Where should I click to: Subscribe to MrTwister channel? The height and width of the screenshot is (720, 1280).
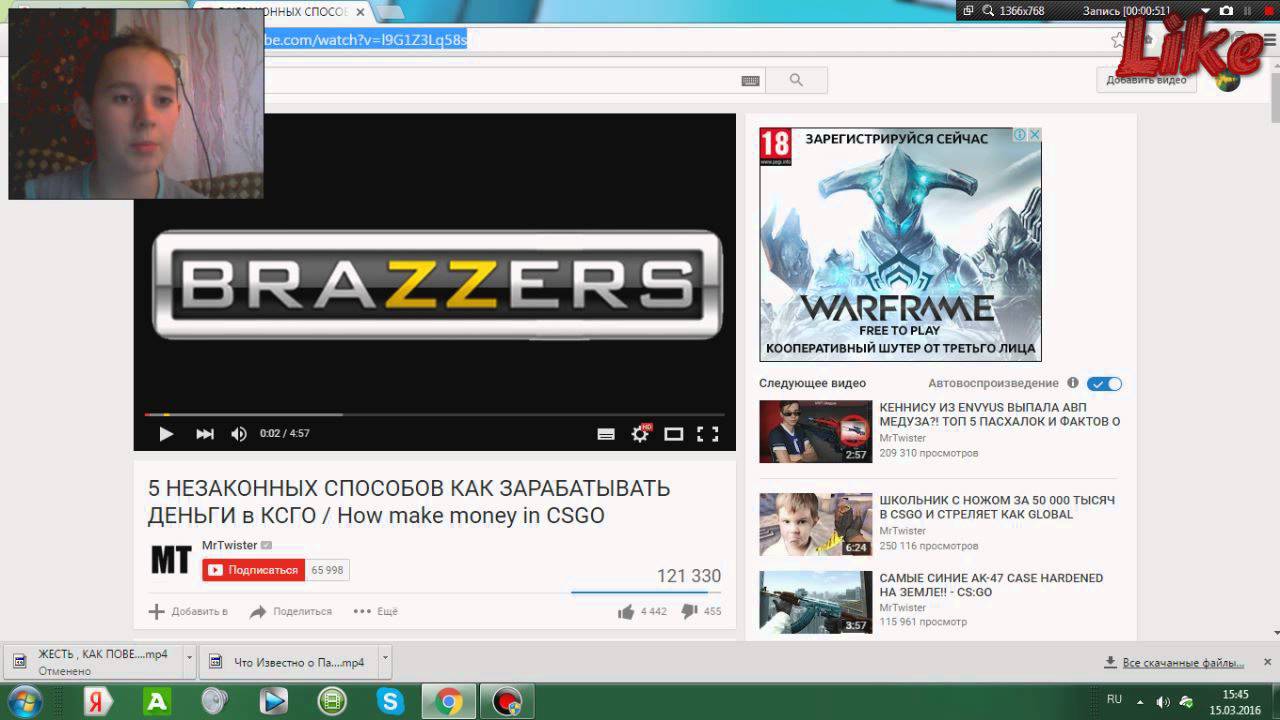tap(254, 570)
